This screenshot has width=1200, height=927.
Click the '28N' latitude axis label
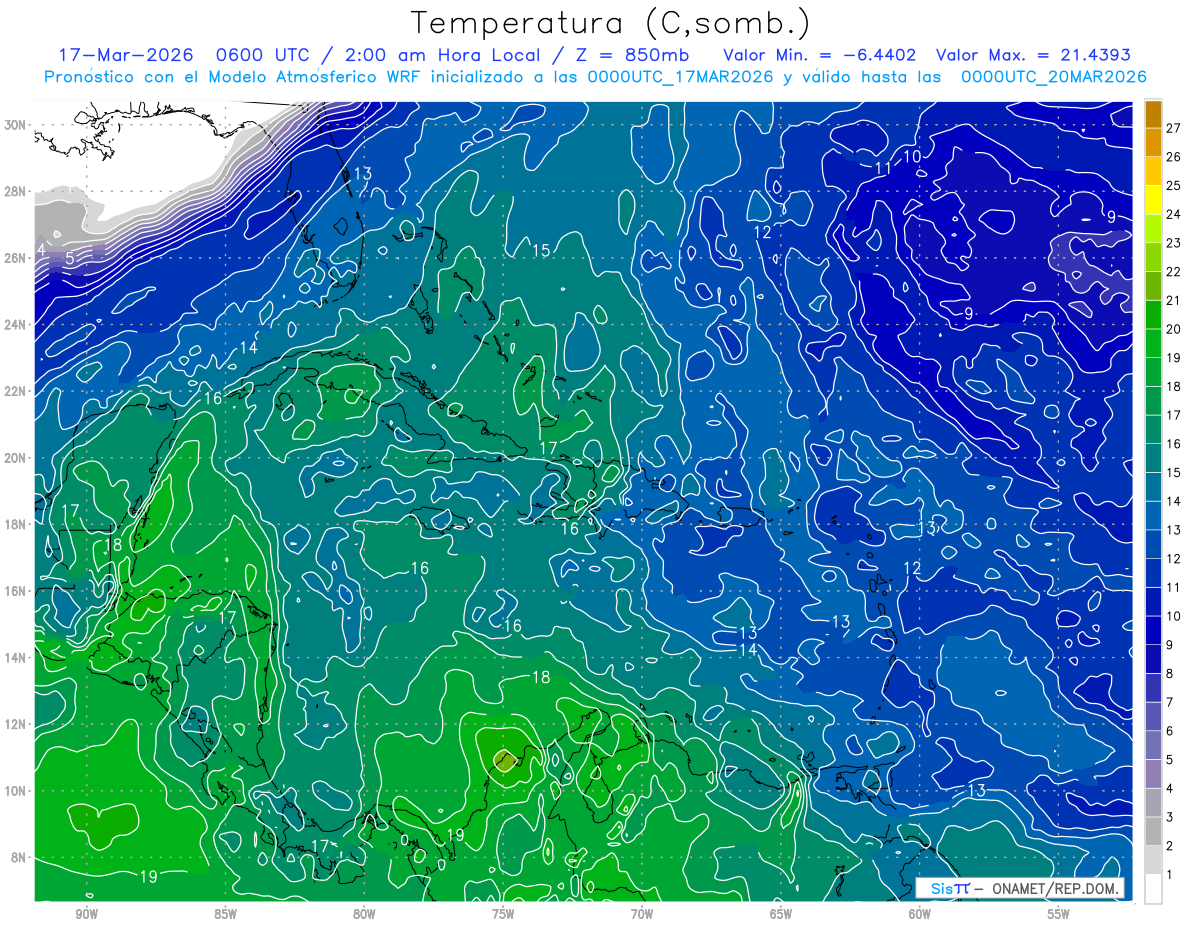(15, 191)
